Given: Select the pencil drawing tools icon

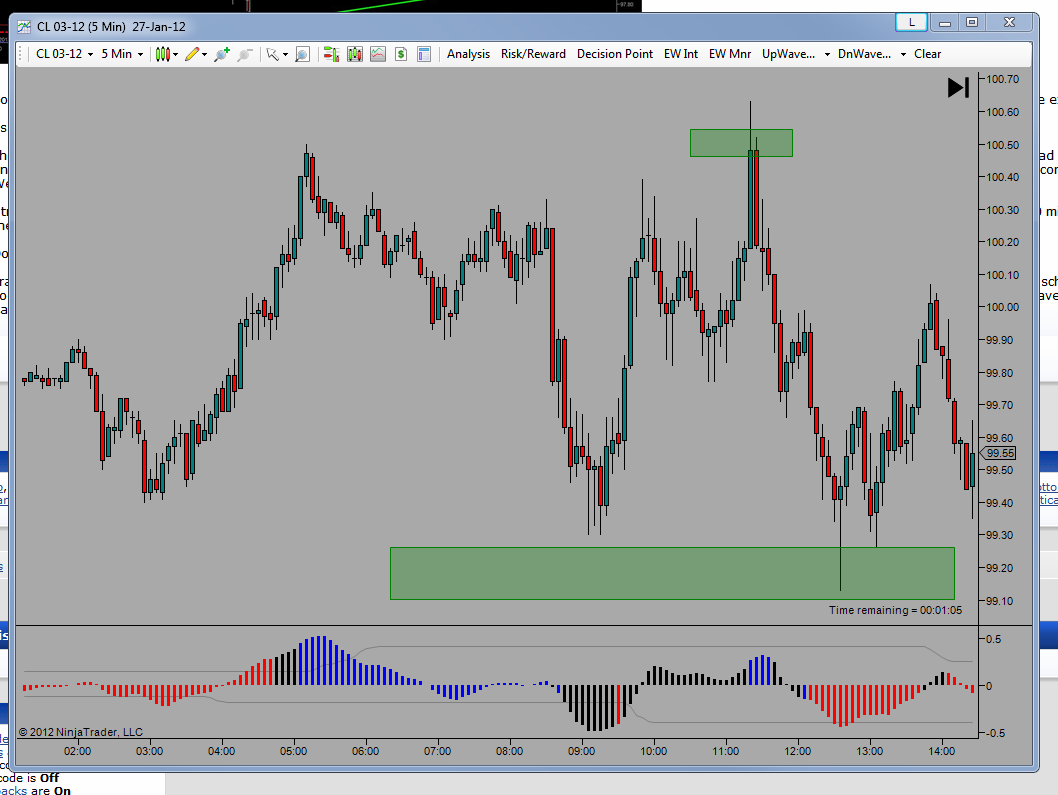Looking at the screenshot, I should click(x=192, y=54).
